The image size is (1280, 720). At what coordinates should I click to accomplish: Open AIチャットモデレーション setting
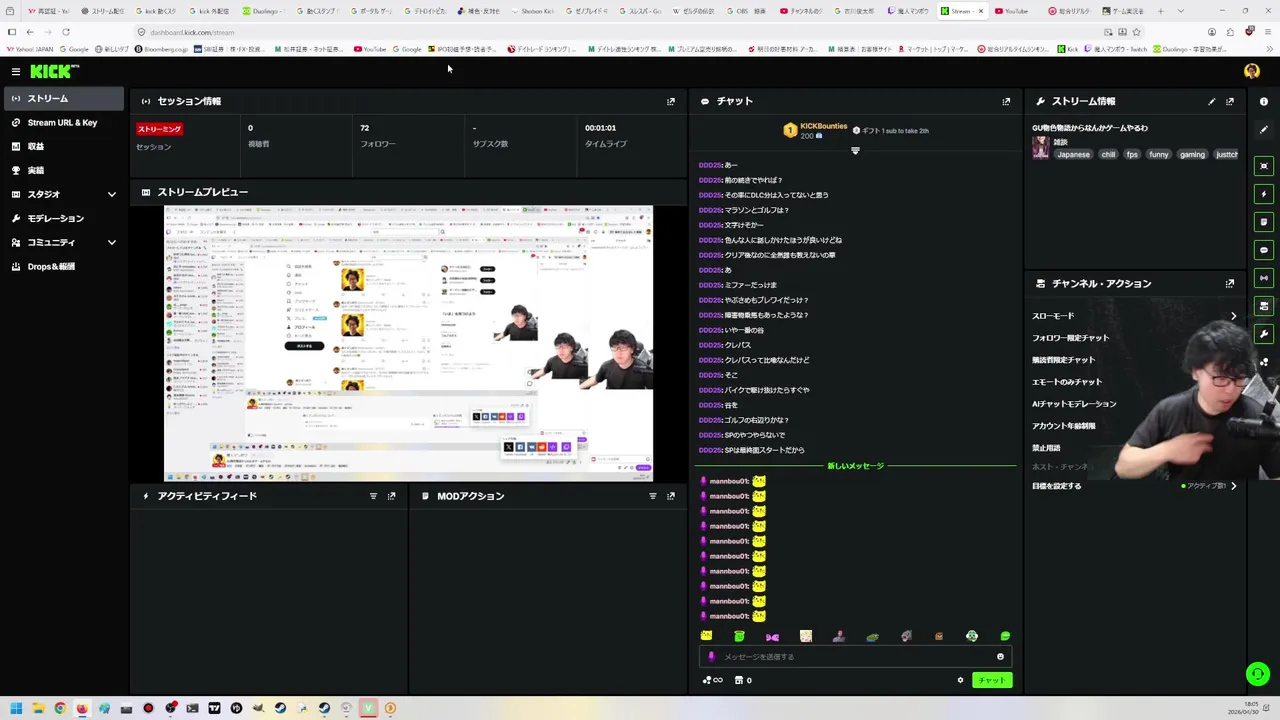point(1074,404)
